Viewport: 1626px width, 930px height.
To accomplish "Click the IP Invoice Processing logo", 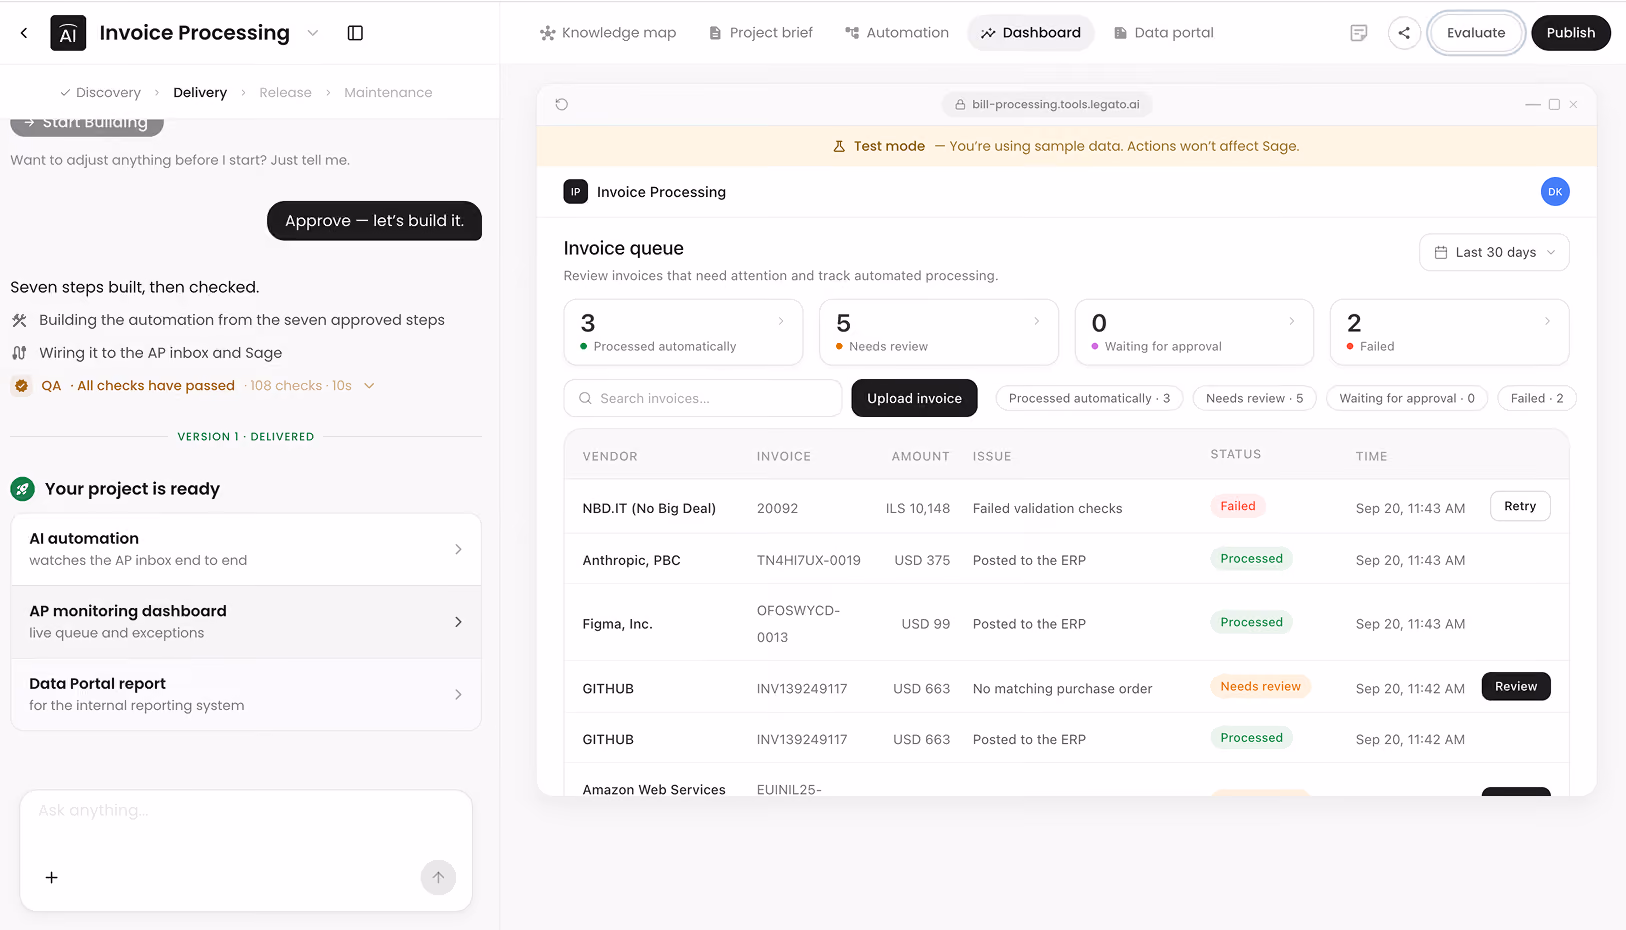I will click(576, 192).
